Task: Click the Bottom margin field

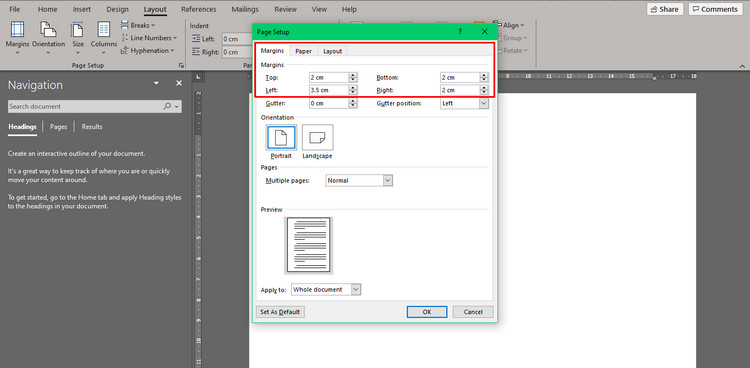Action: [460, 77]
